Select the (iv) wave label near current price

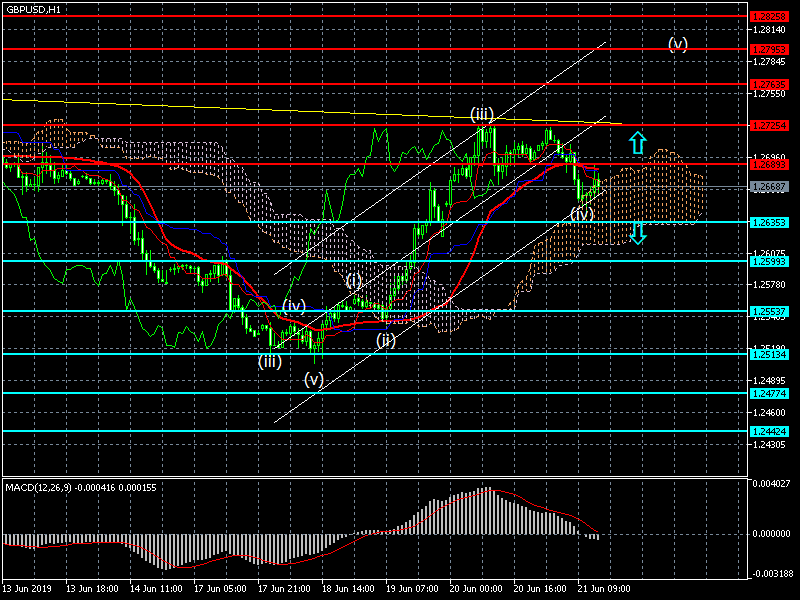(x=582, y=213)
